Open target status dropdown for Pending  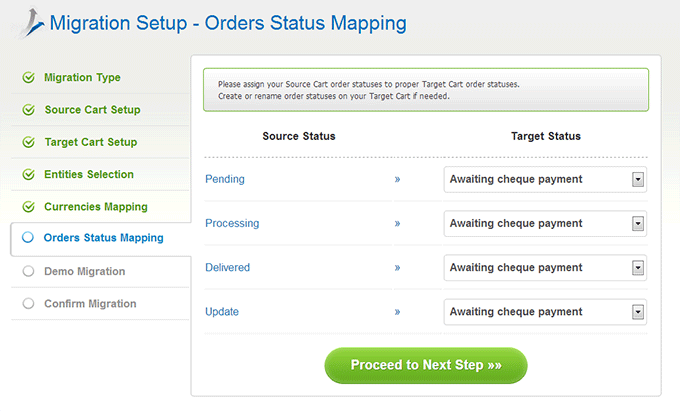point(545,179)
